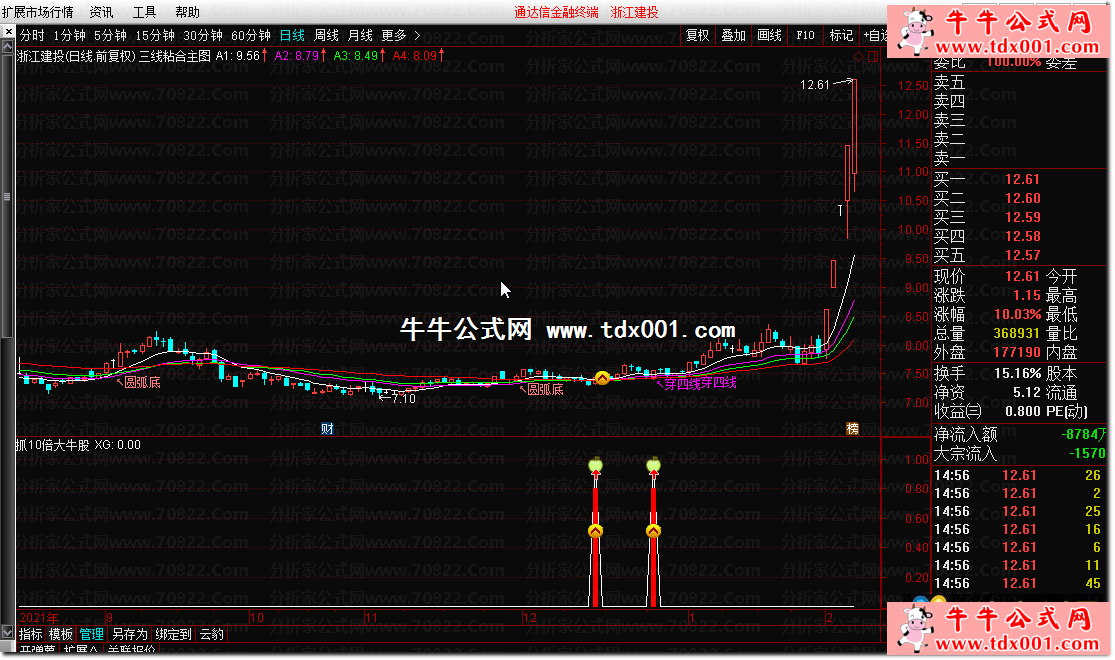Select the 月线 monthly period tab
Screen dimensions: 1115x660
pyautogui.click(x=361, y=36)
